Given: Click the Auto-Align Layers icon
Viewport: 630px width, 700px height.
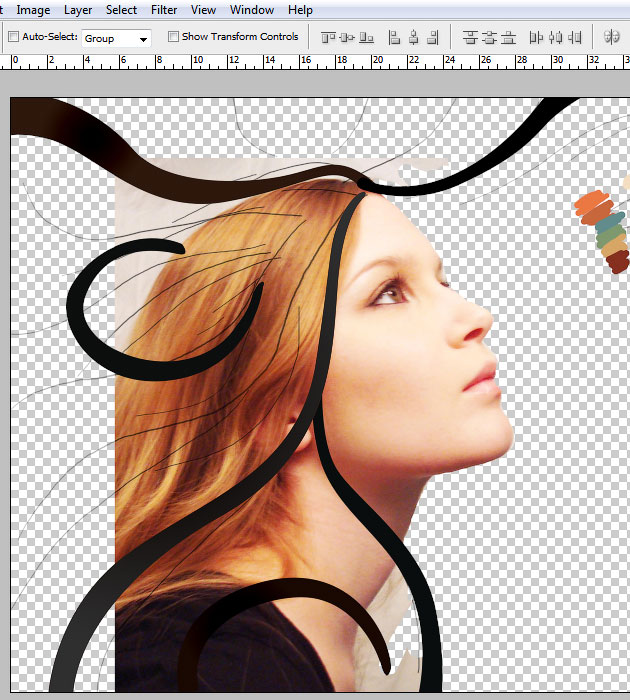Looking at the screenshot, I should (x=612, y=37).
